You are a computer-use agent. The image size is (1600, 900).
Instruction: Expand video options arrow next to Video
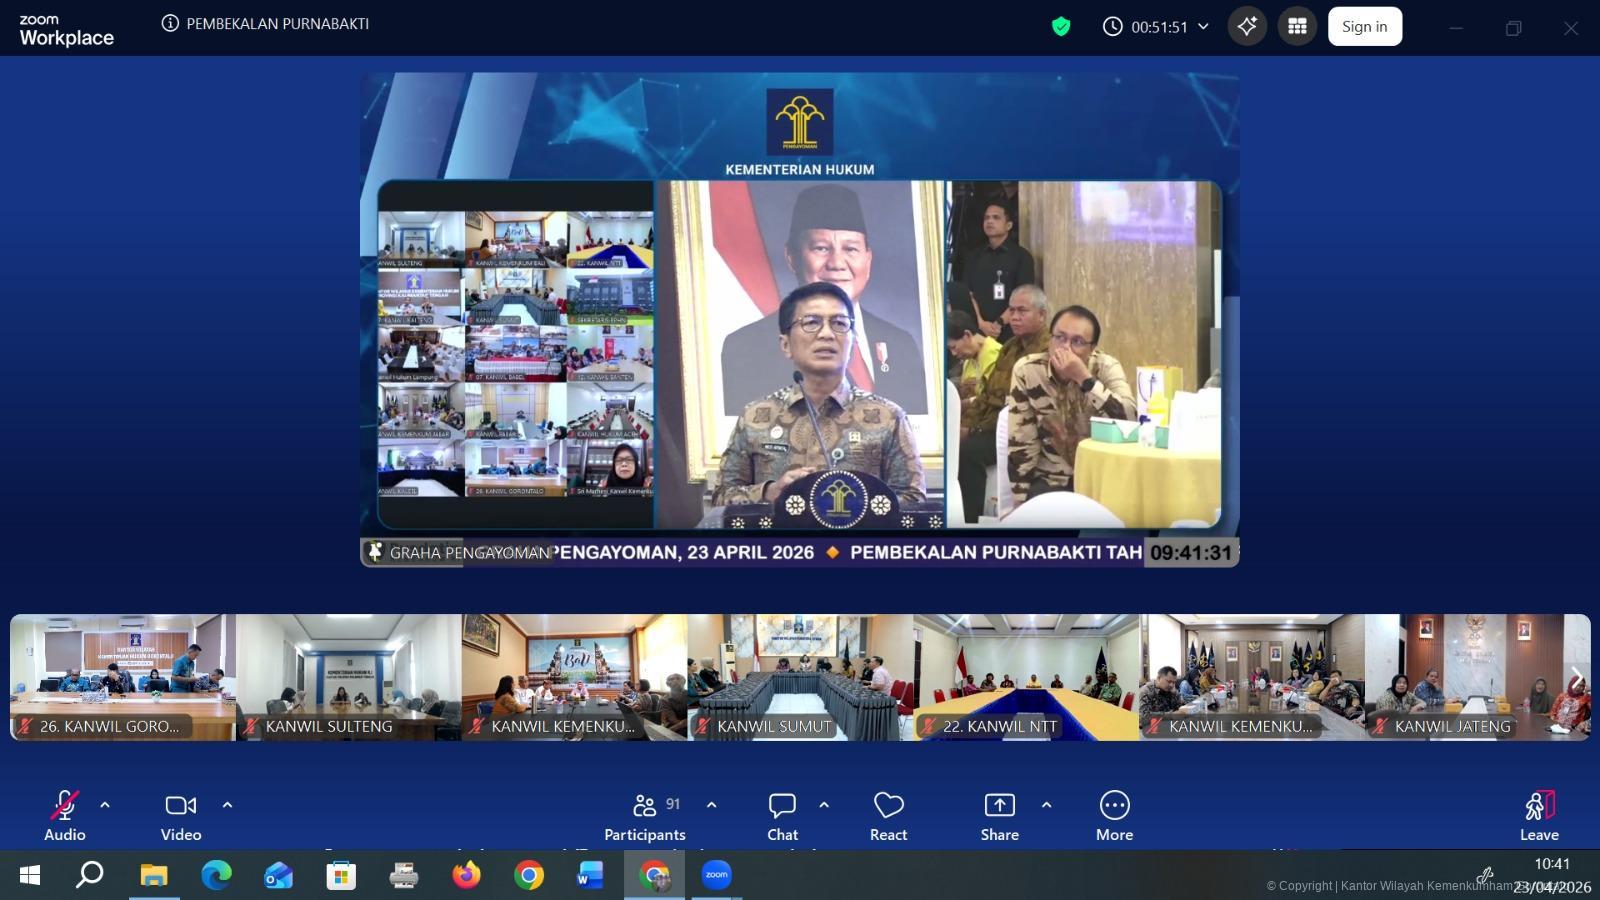[227, 805]
